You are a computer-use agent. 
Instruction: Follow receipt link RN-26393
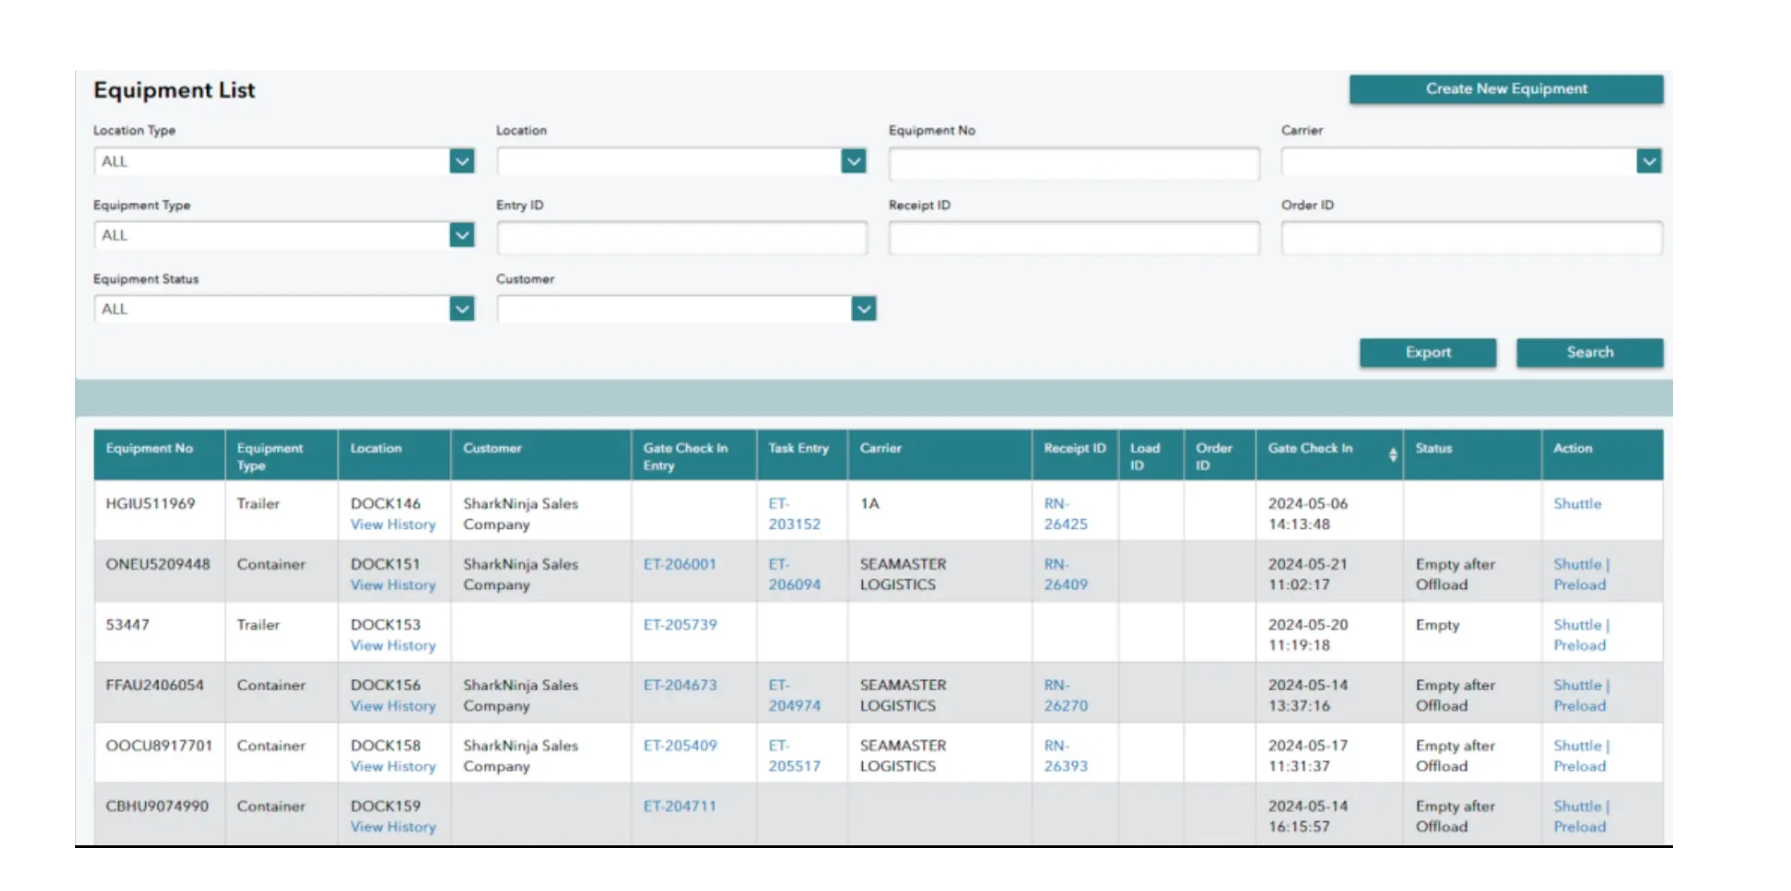pyautogui.click(x=1066, y=756)
